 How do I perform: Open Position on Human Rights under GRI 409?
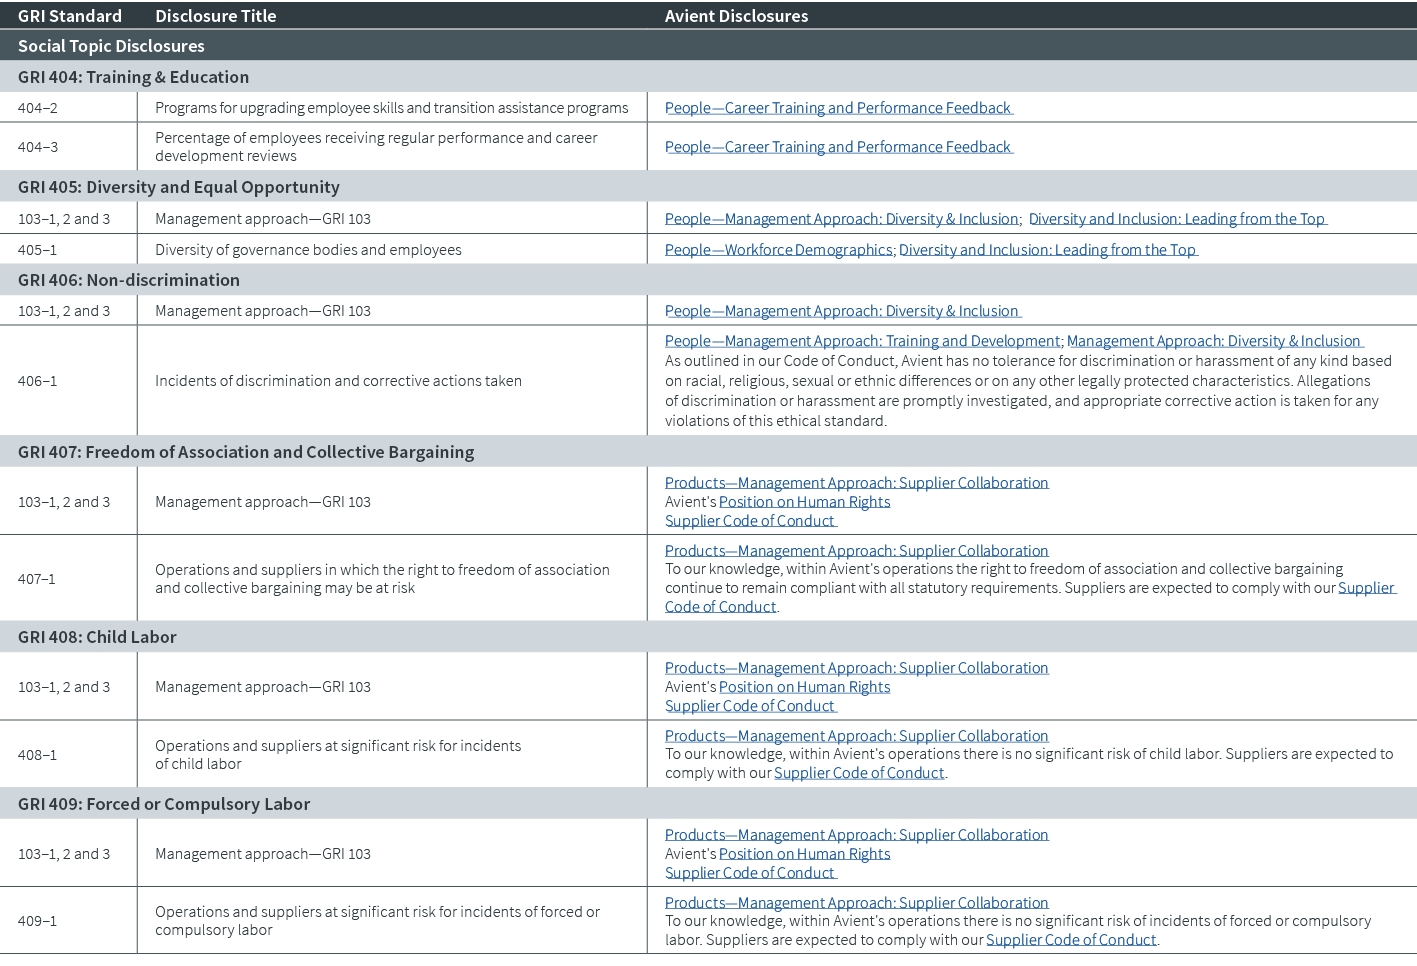point(804,854)
